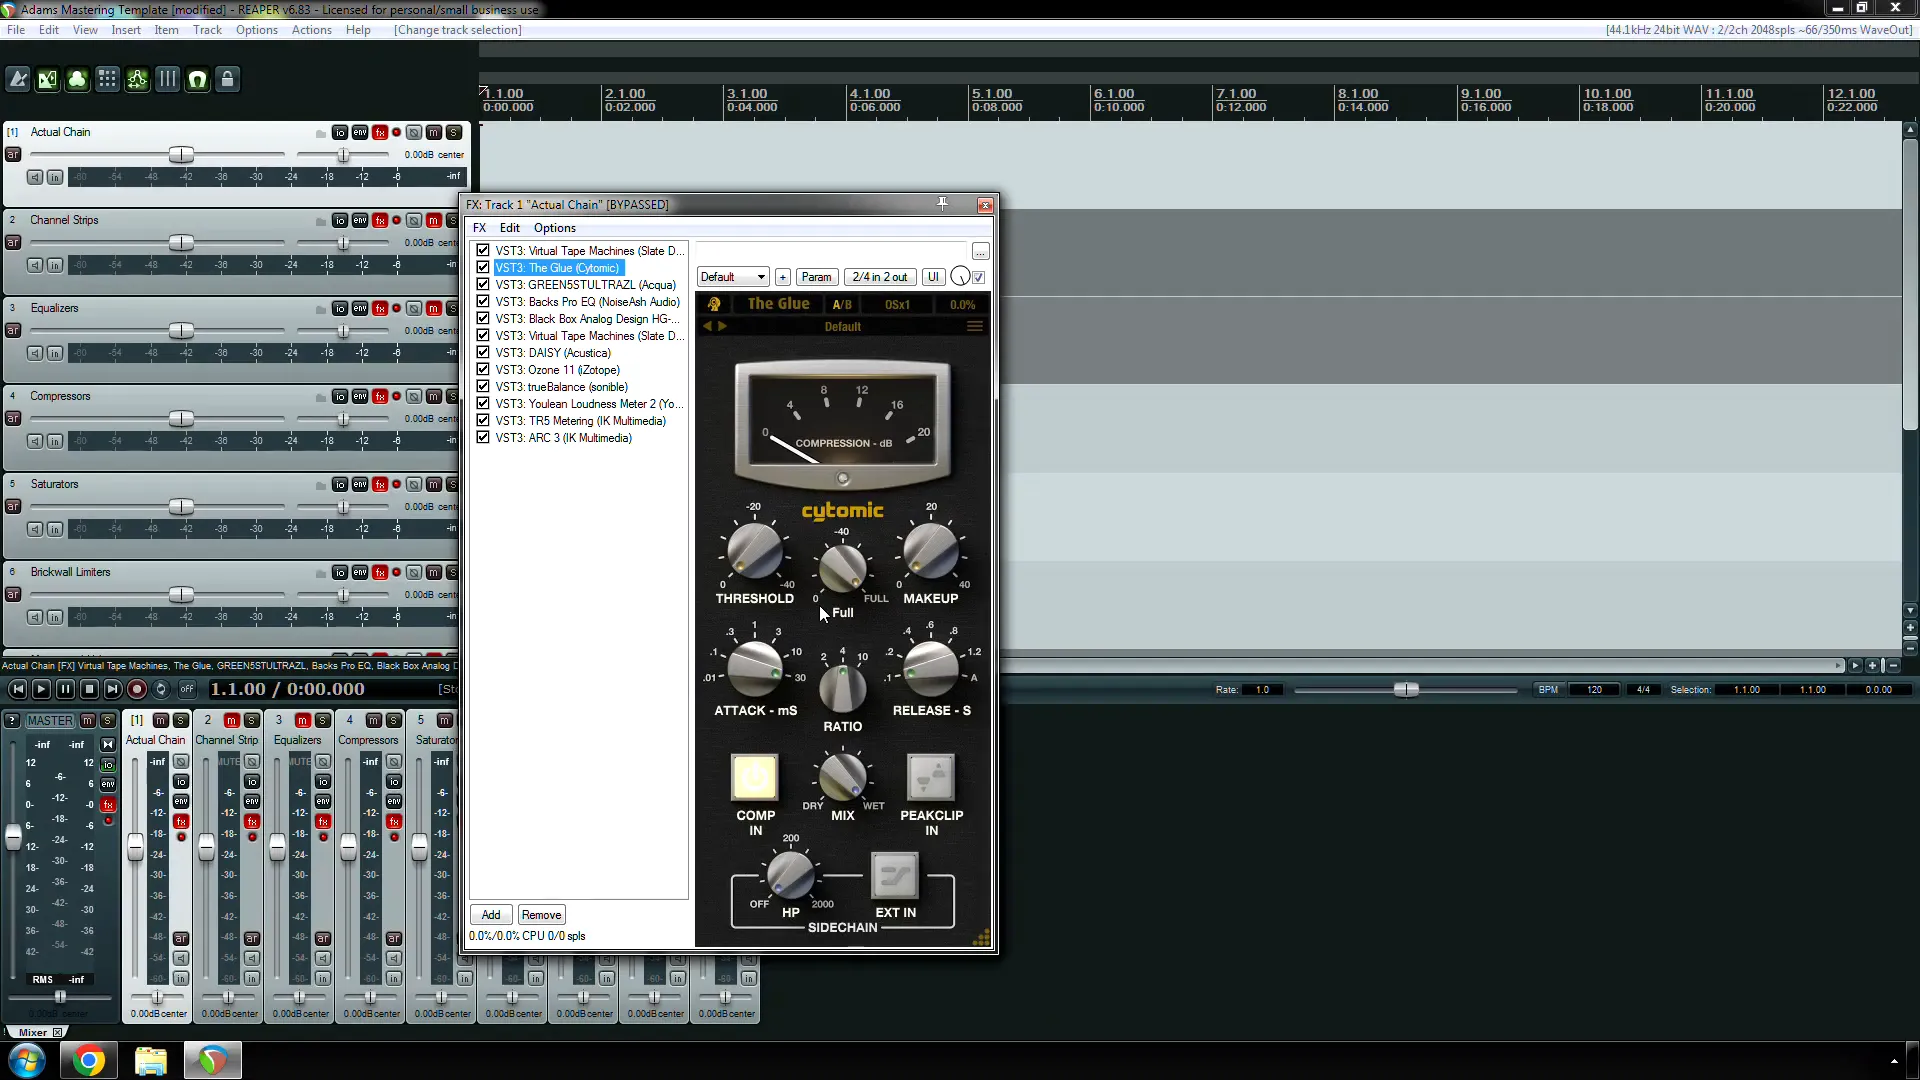Select Backs Pro EQ in FX list
The width and height of the screenshot is (1920, 1080).
587,302
